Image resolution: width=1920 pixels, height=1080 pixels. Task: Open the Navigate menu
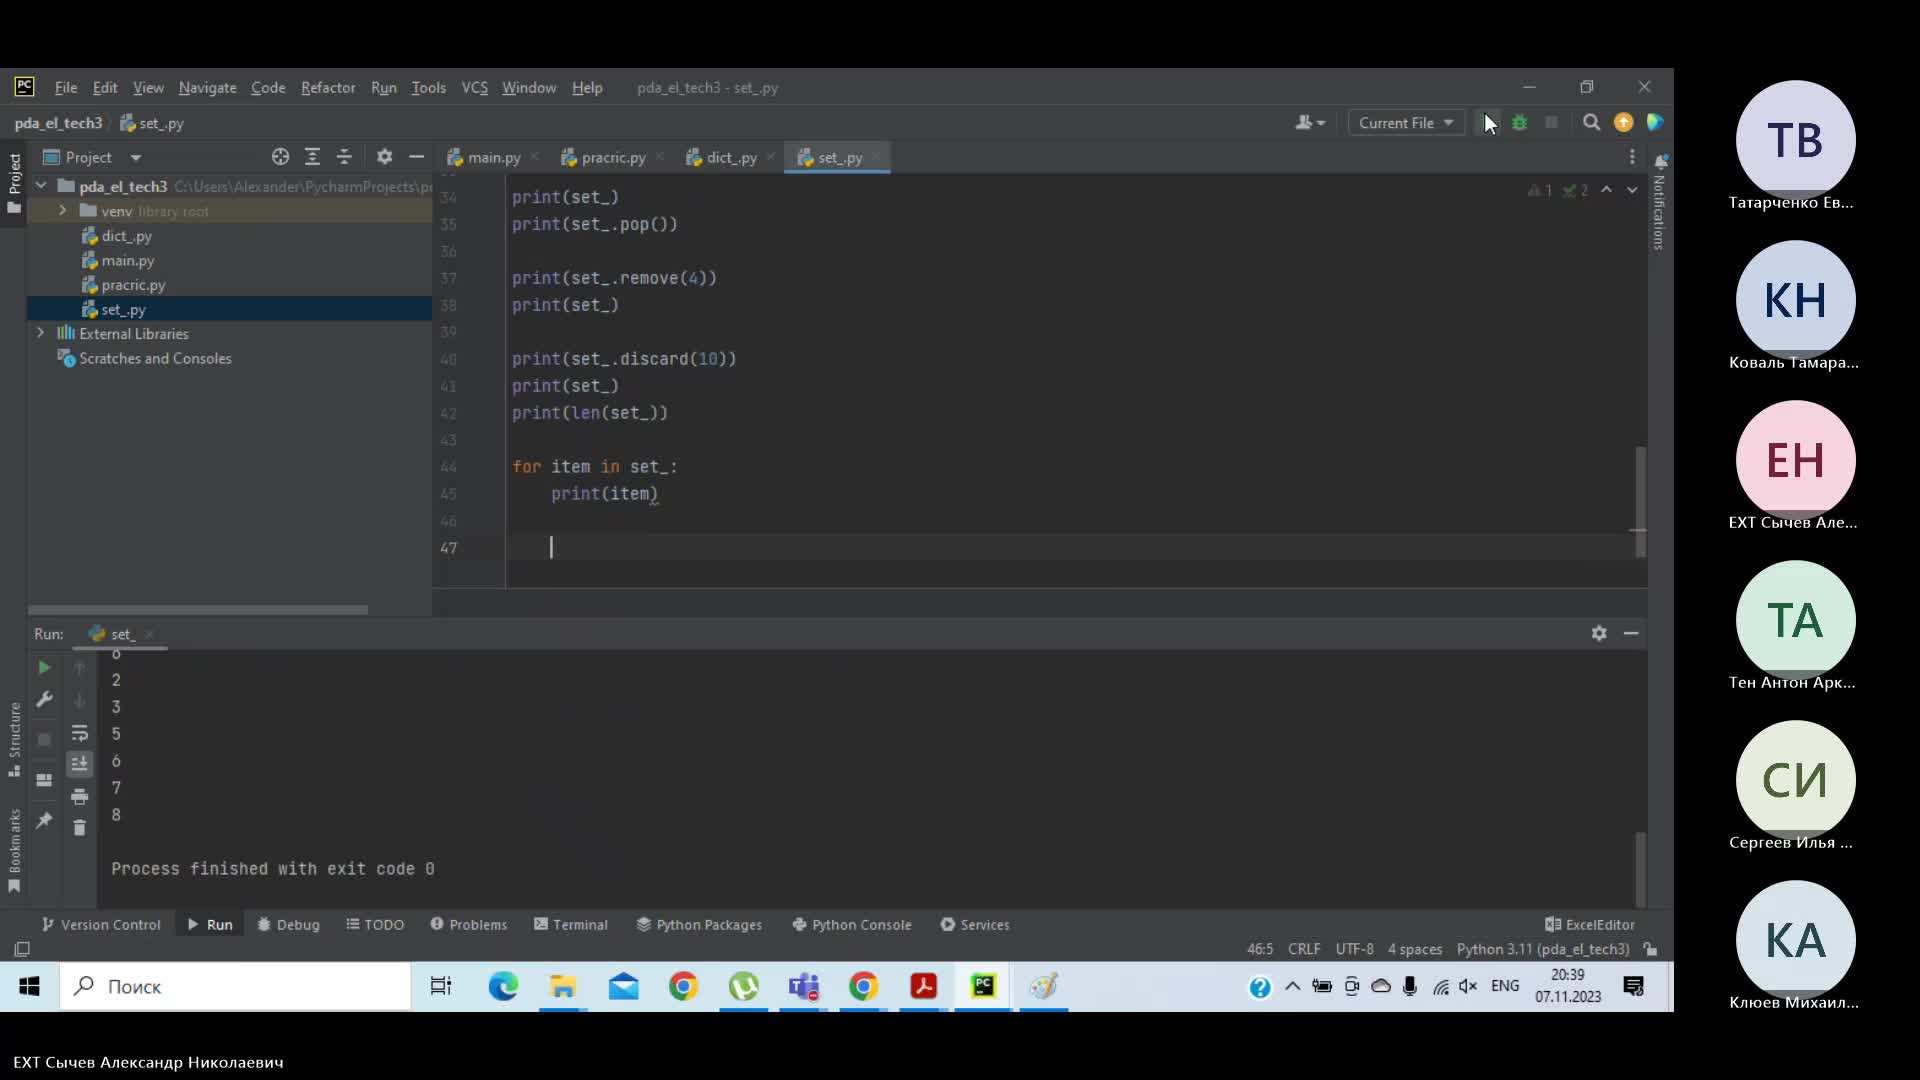point(207,88)
